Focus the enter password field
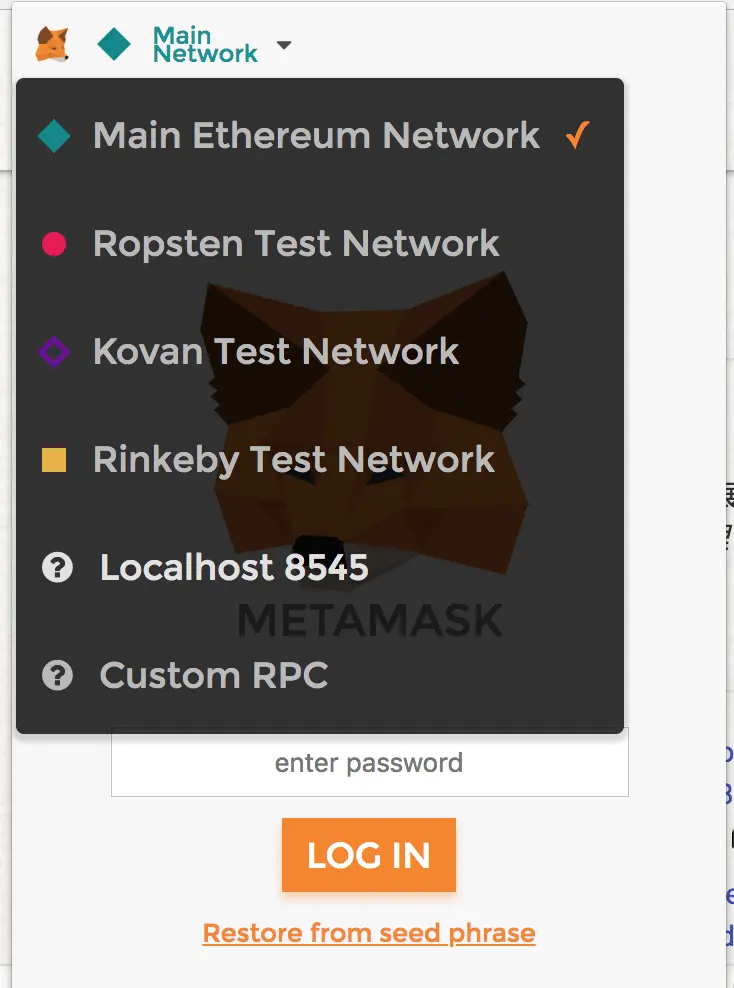Screen dimensions: 734x988 click(x=369, y=763)
